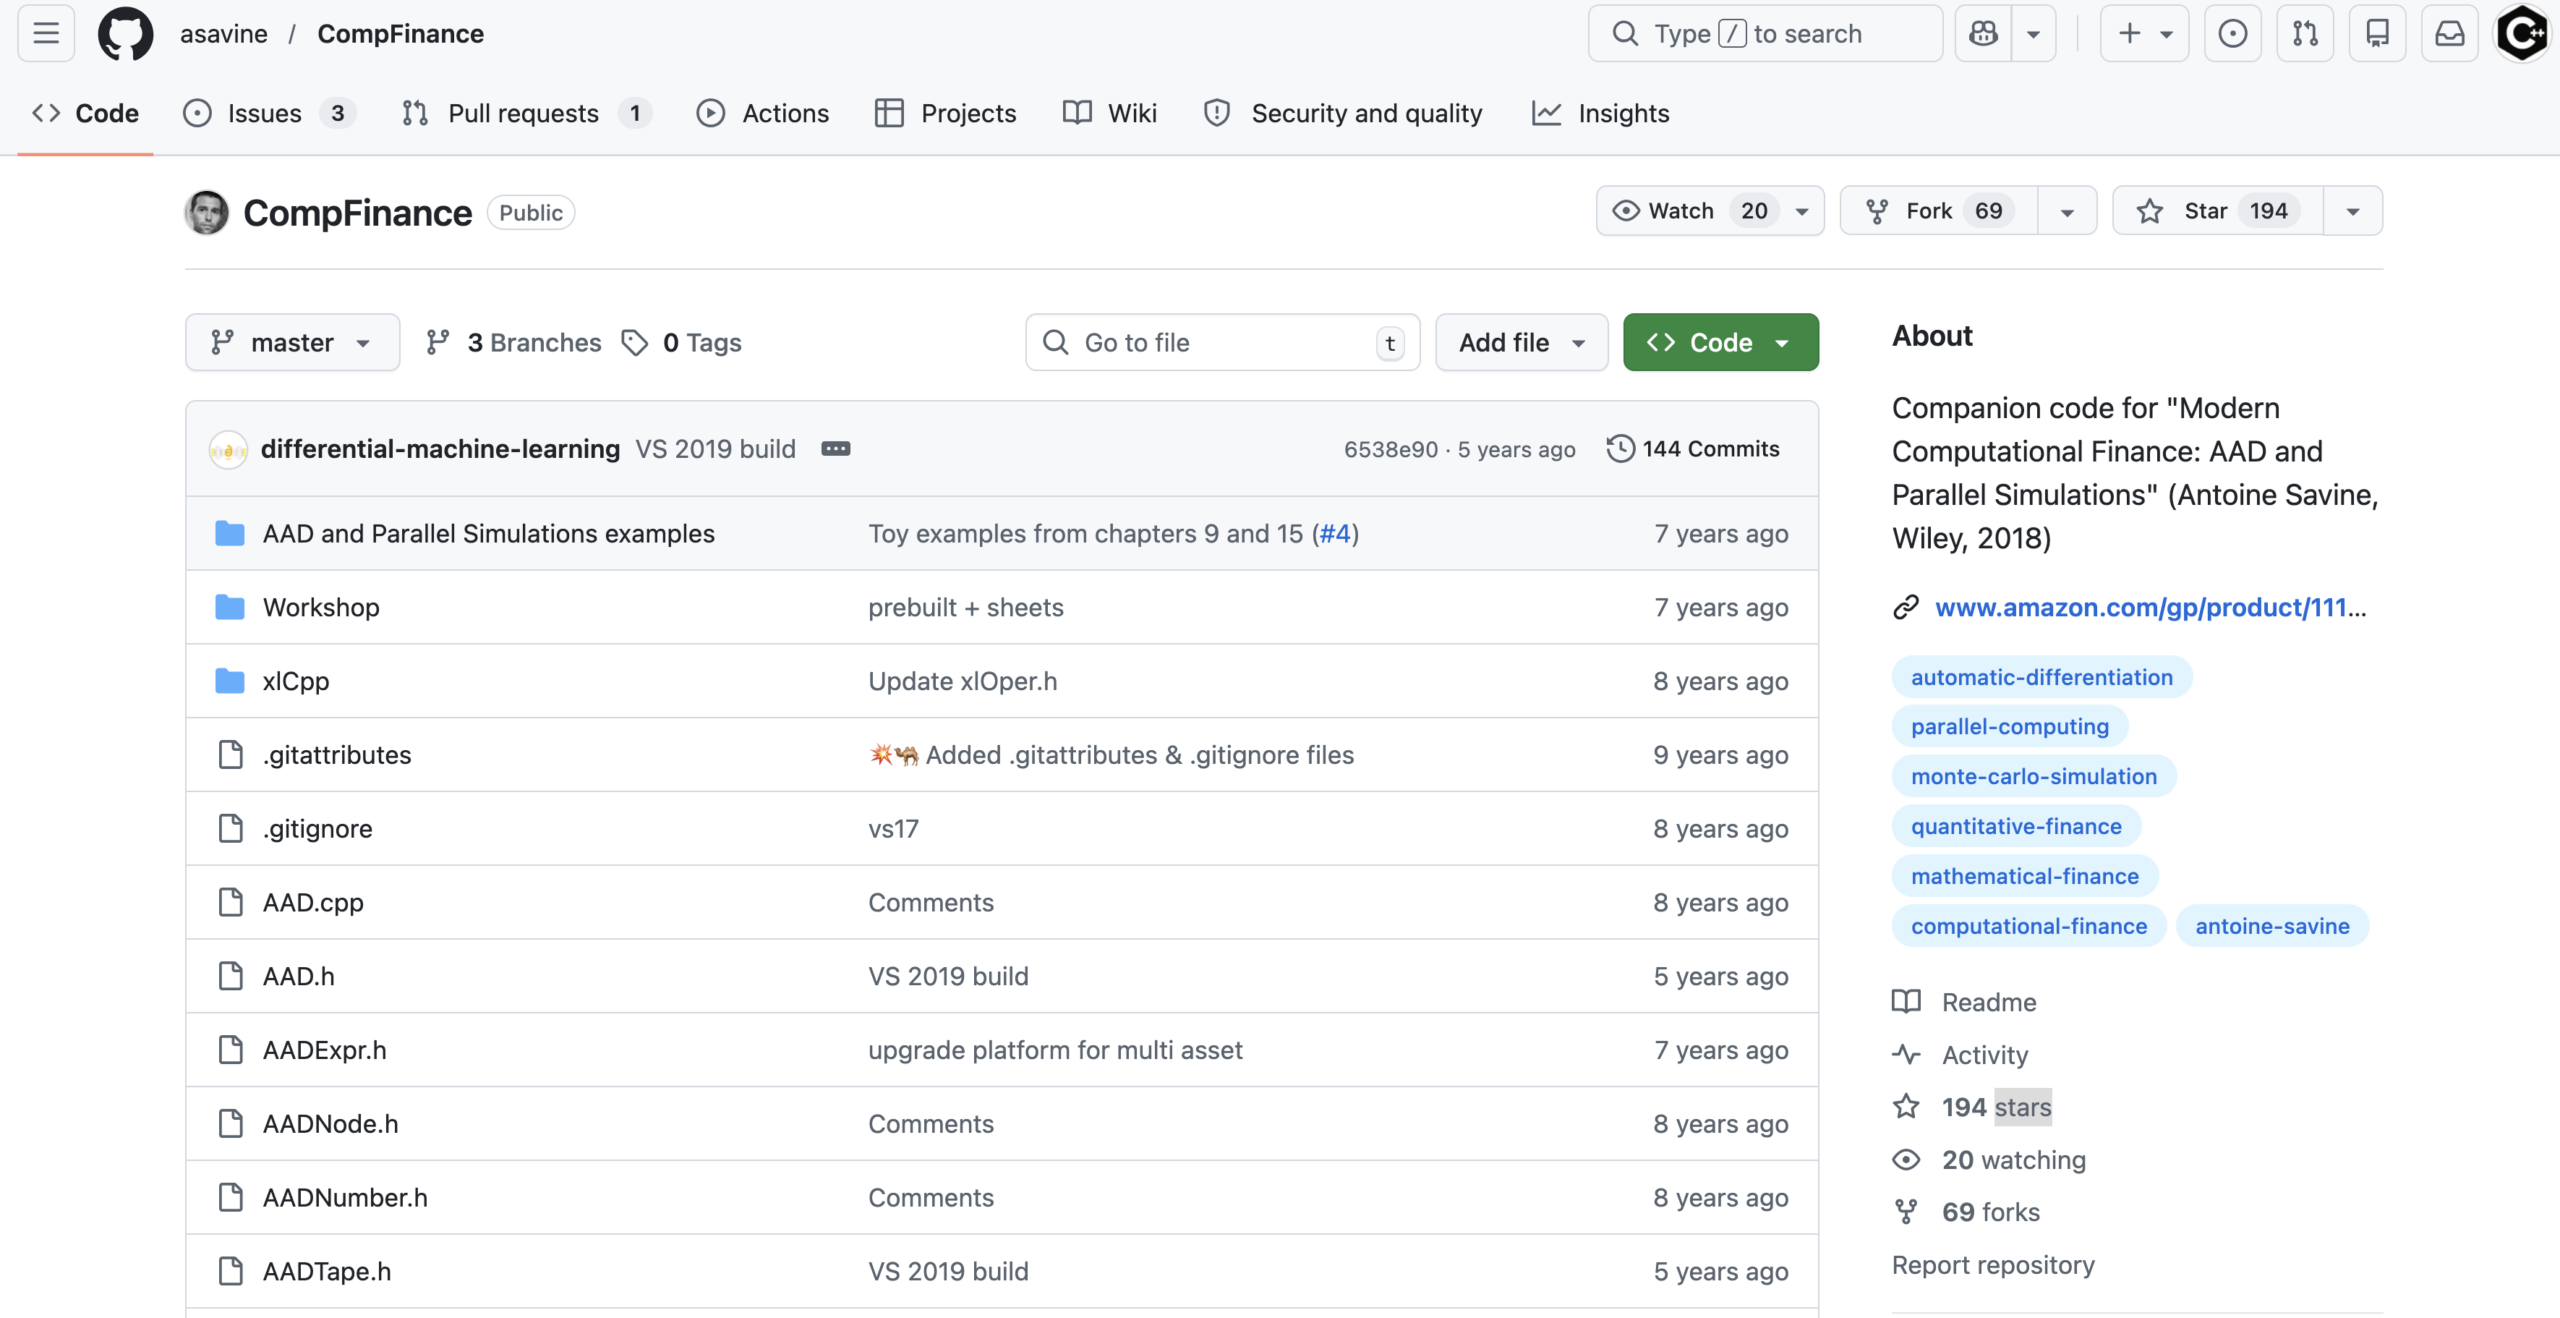The height and width of the screenshot is (1318, 2560).
Task: Open the issues icon in top header
Action: (2232, 34)
